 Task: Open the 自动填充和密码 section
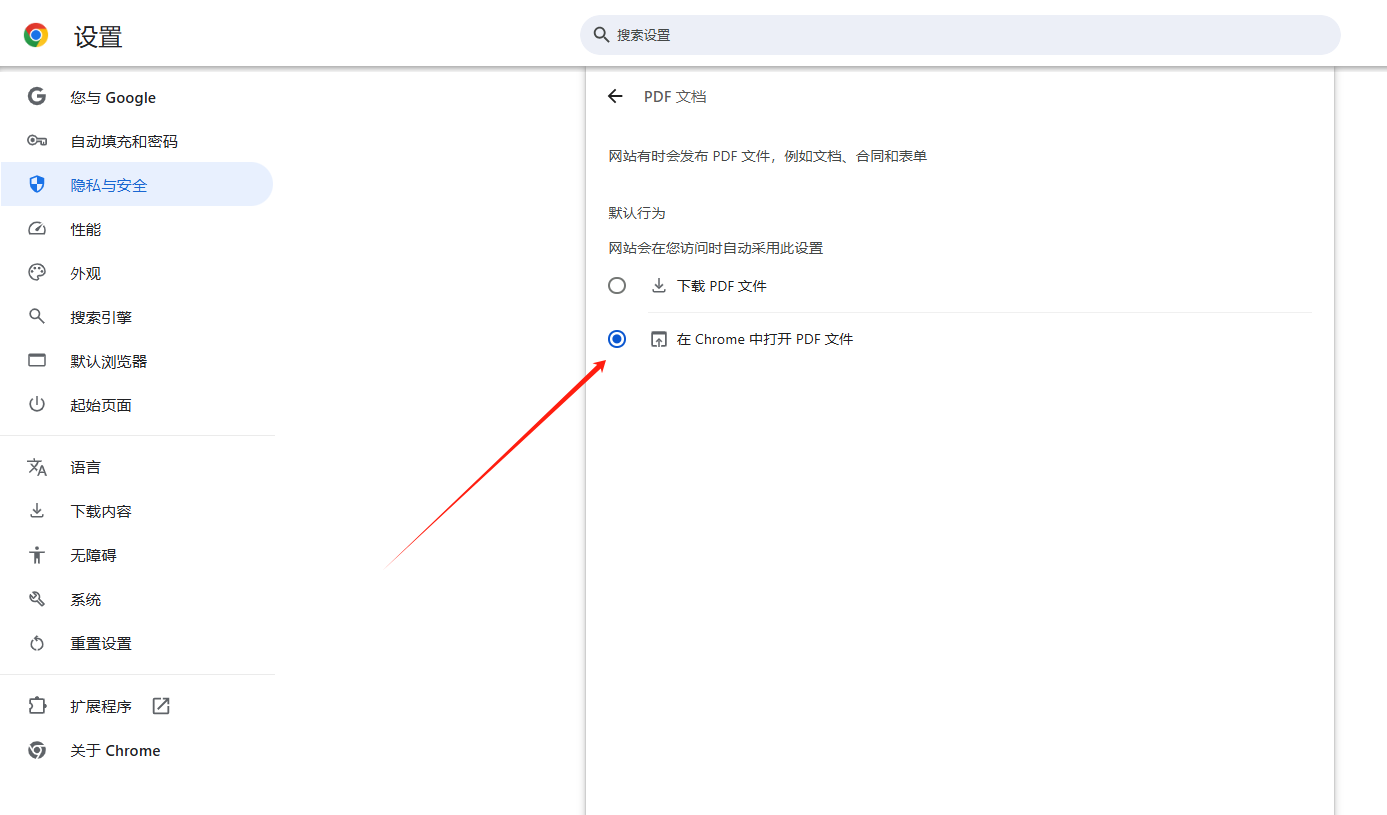point(137,141)
